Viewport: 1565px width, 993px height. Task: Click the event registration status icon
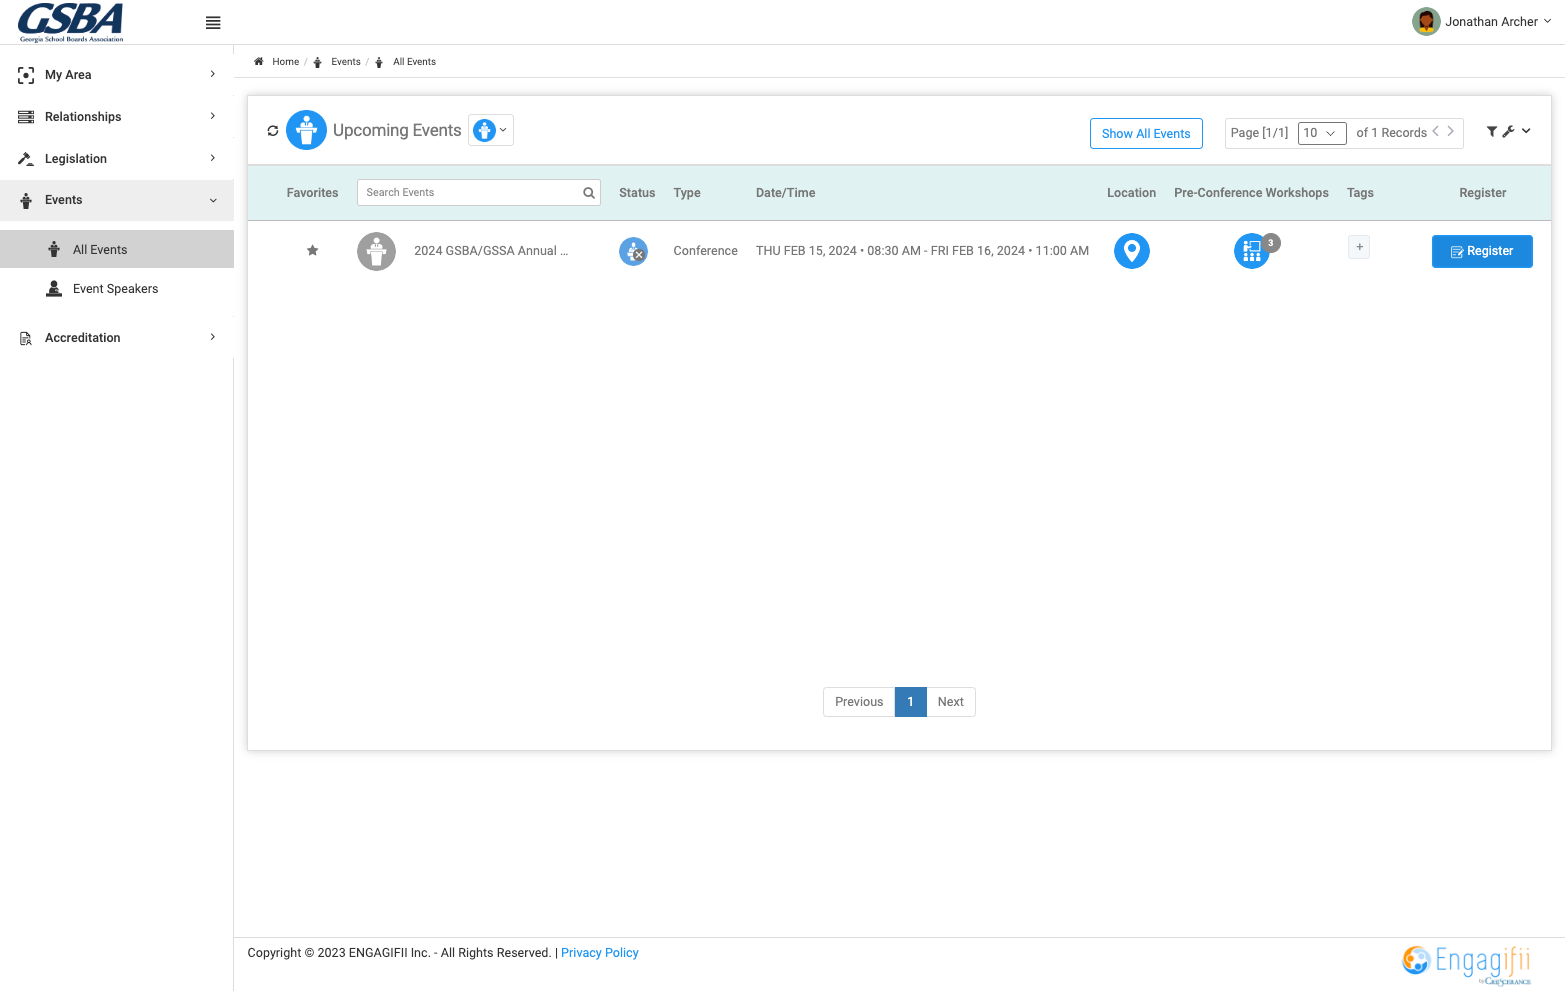click(x=633, y=251)
